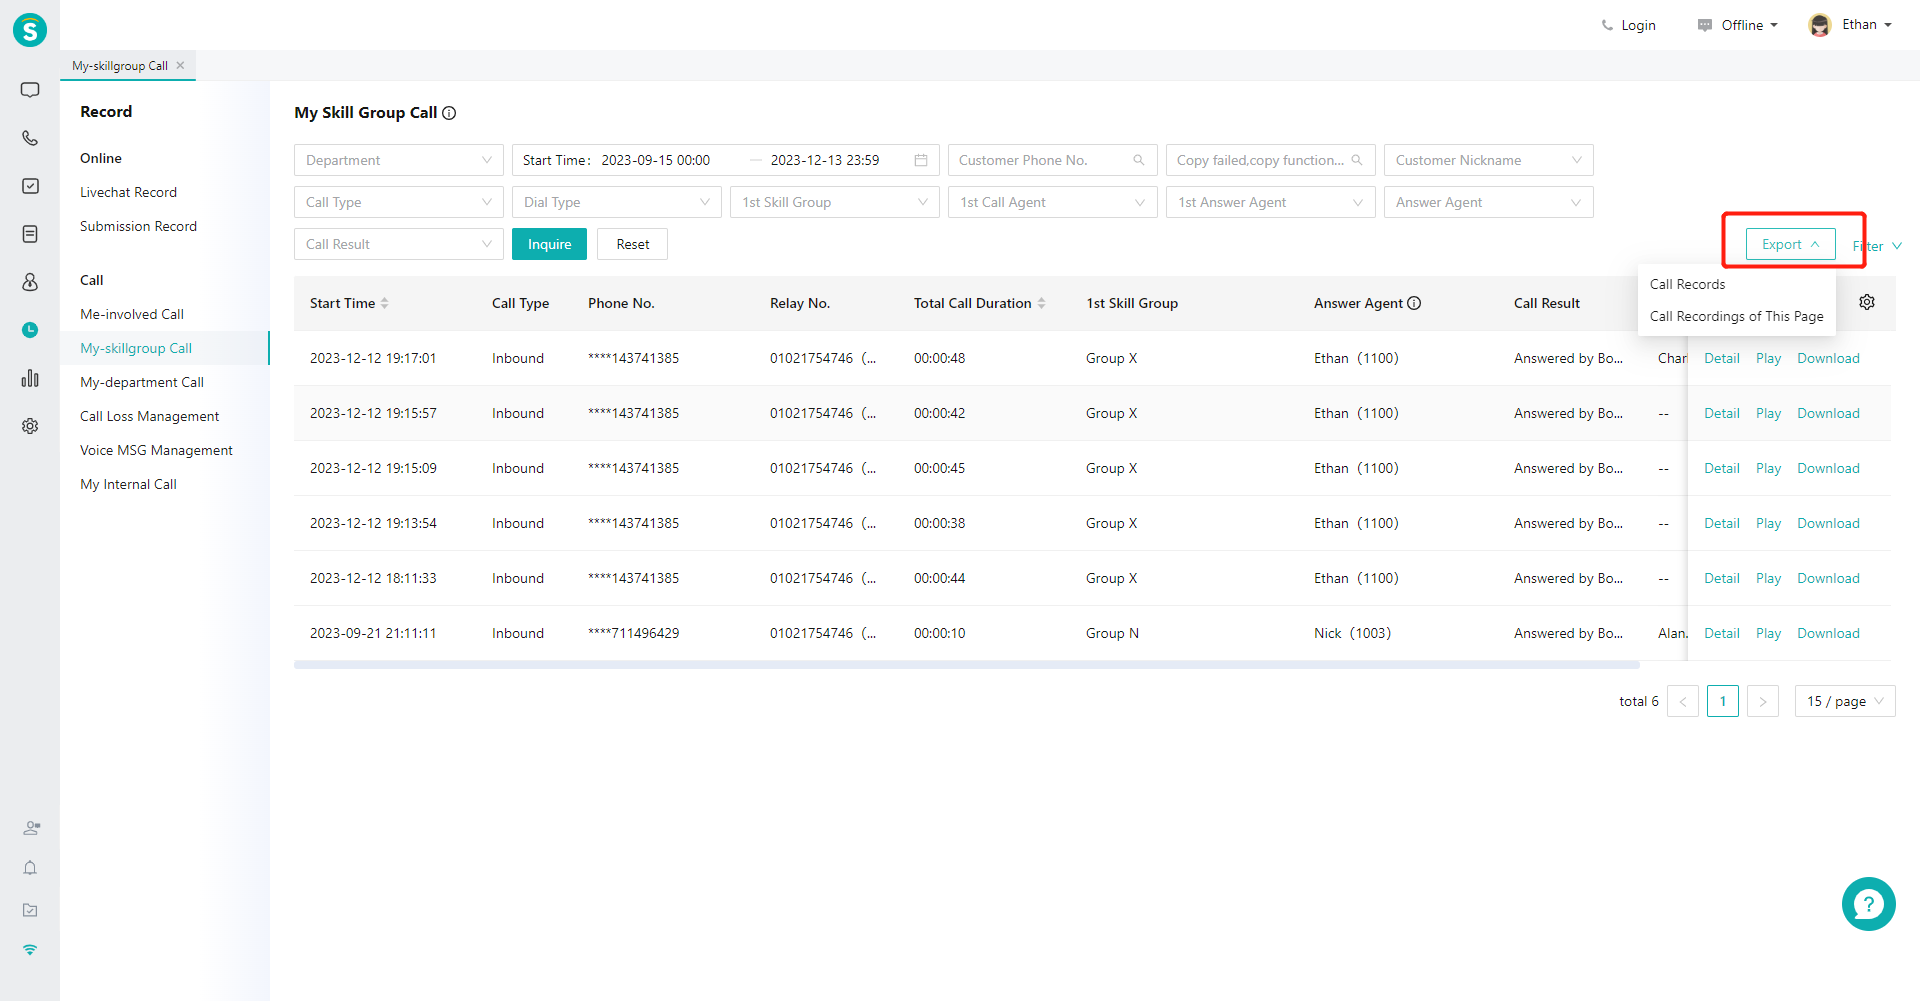Play recording of the 18:11:33 call
1920x1001 pixels.
1768,578
